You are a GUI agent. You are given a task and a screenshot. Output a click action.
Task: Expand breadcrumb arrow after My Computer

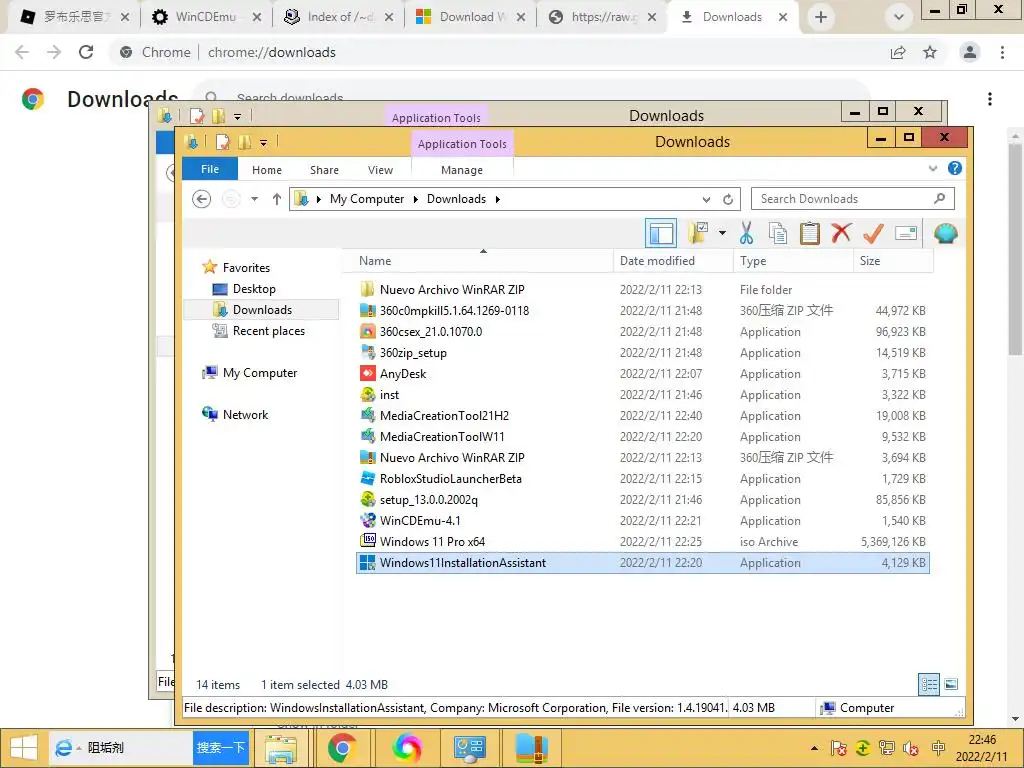click(415, 199)
